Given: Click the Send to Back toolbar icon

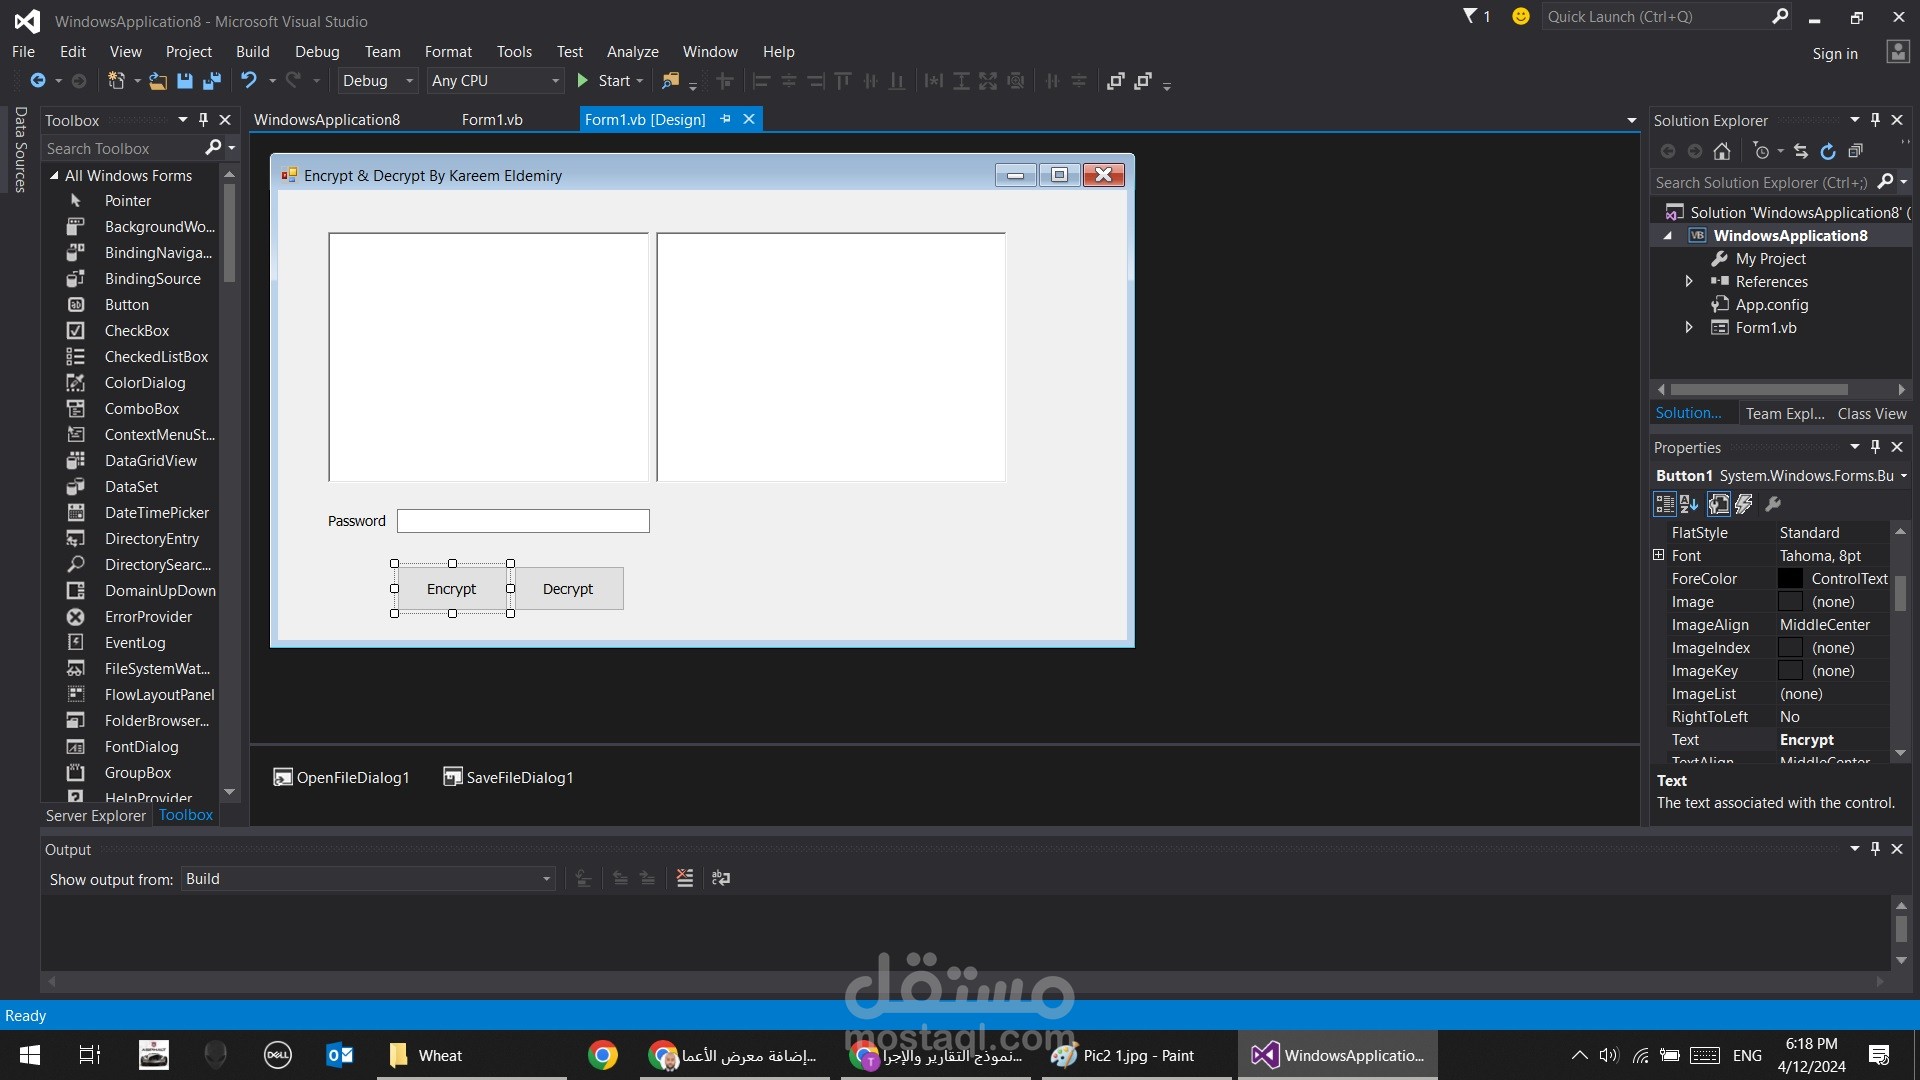Looking at the screenshot, I should point(1143,81).
